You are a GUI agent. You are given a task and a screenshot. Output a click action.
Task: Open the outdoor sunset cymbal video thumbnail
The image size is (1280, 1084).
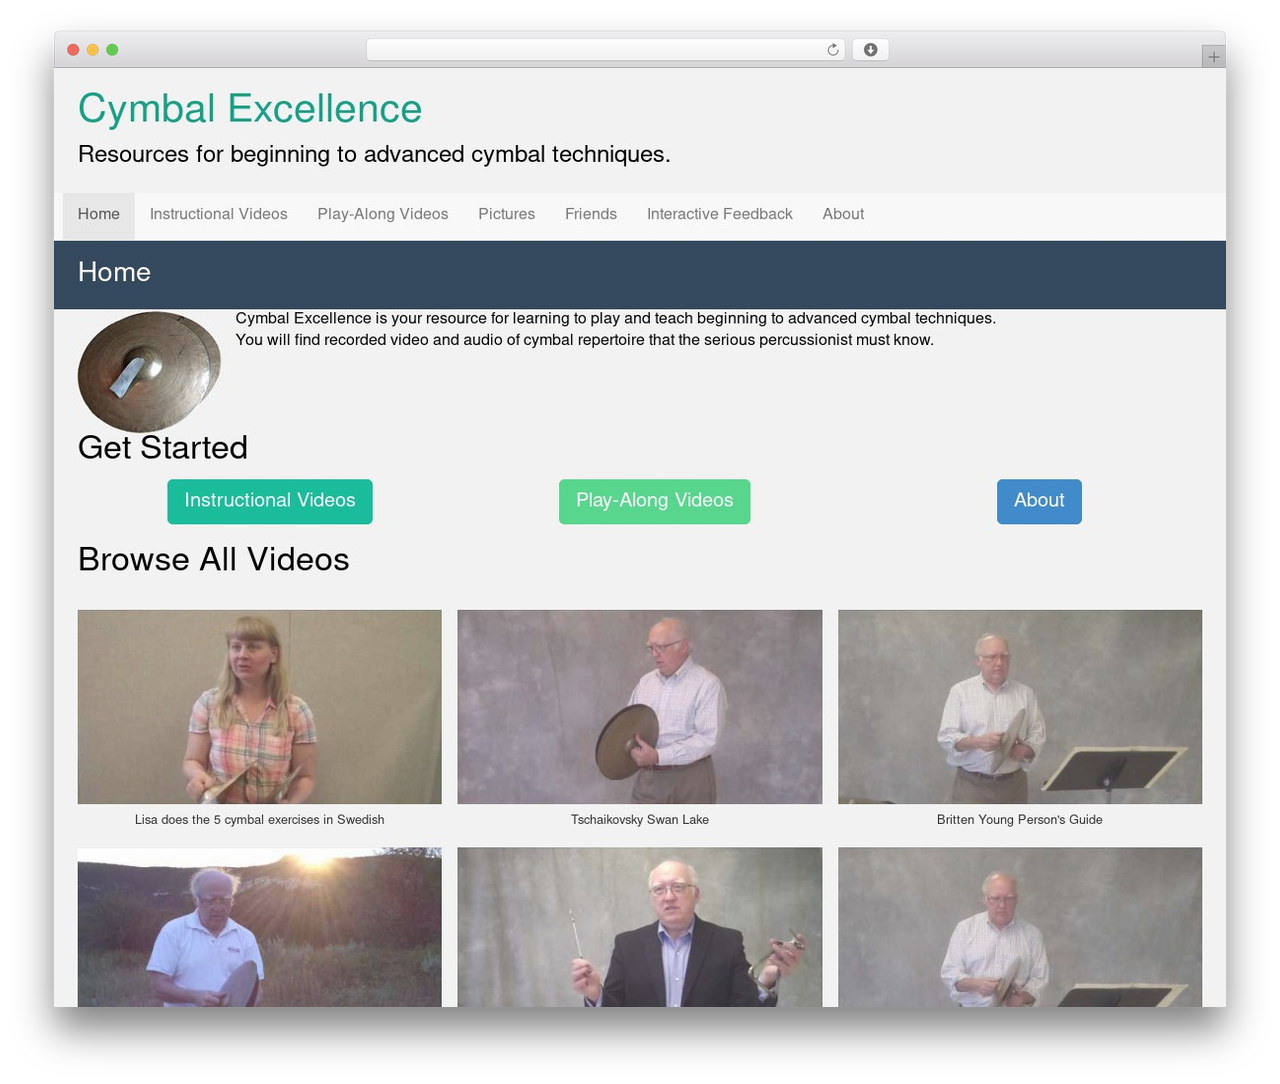tap(260, 927)
